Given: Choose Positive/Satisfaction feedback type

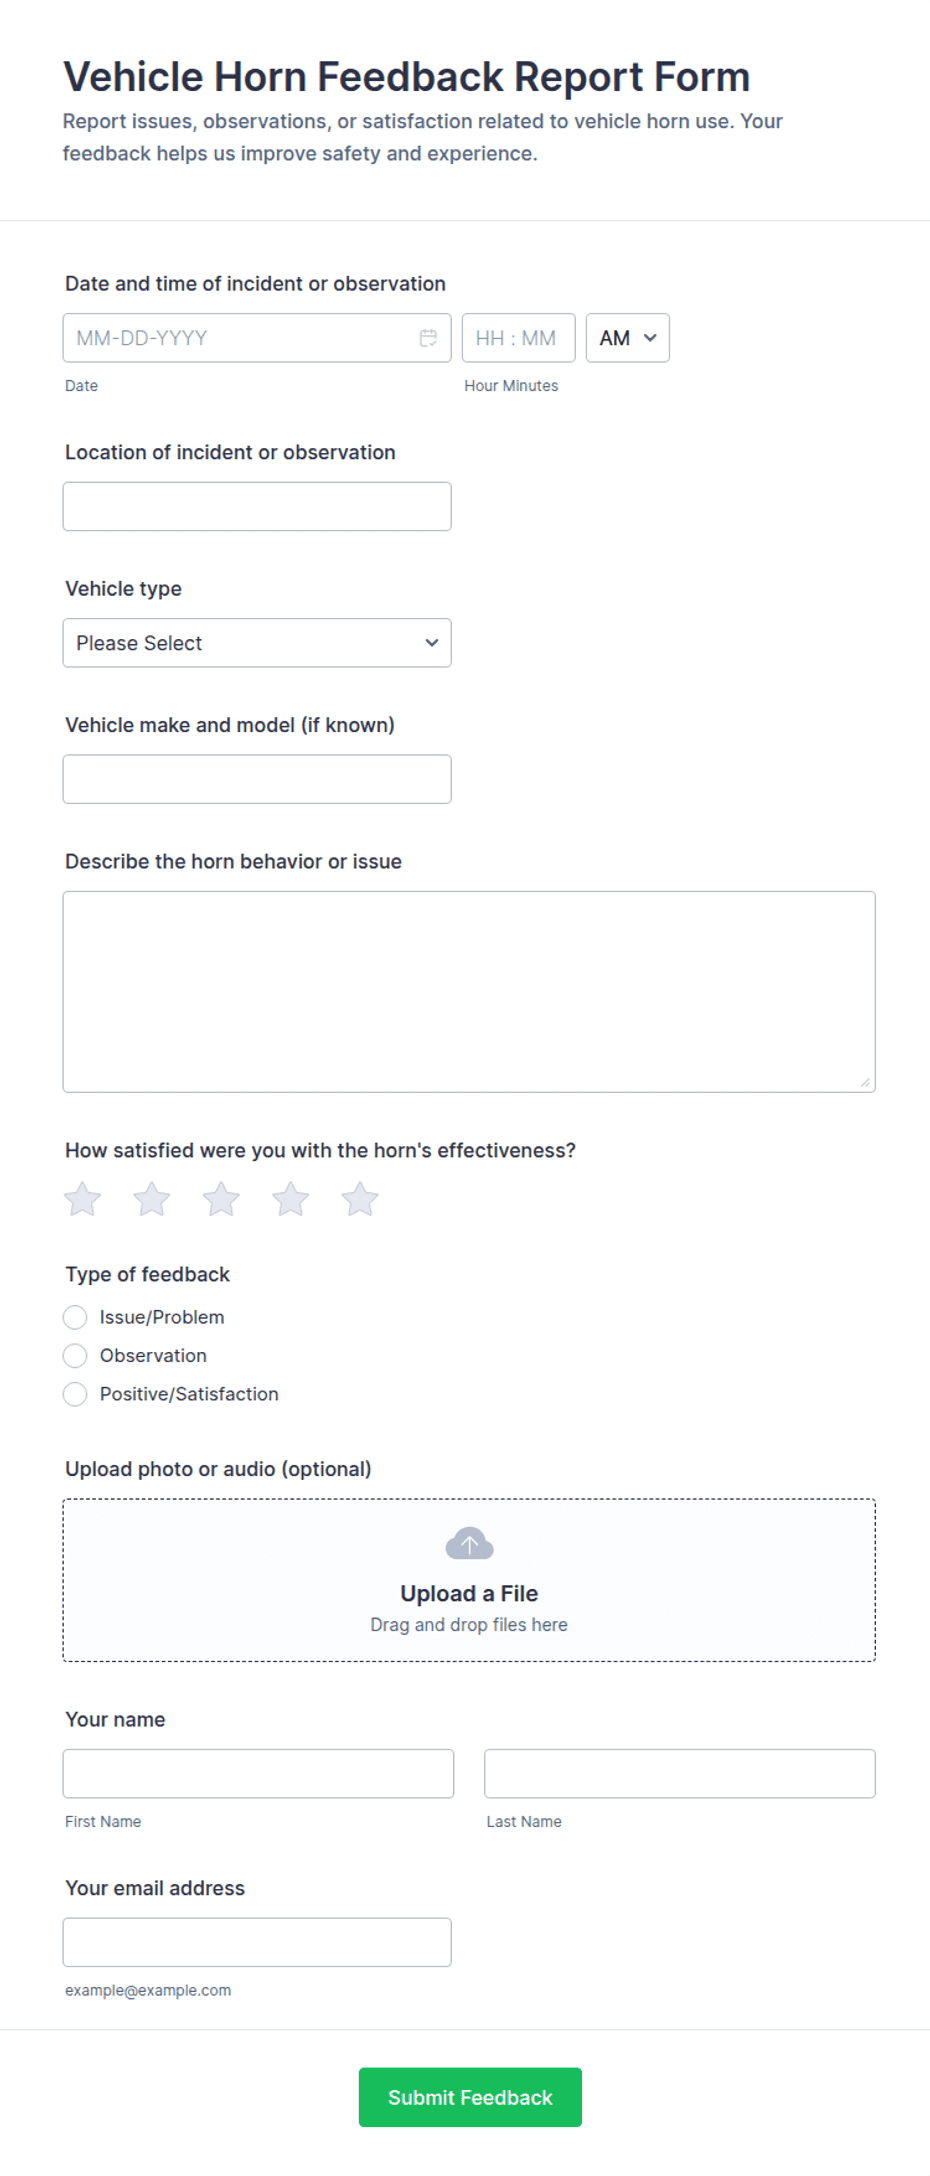Looking at the screenshot, I should click(x=75, y=1394).
